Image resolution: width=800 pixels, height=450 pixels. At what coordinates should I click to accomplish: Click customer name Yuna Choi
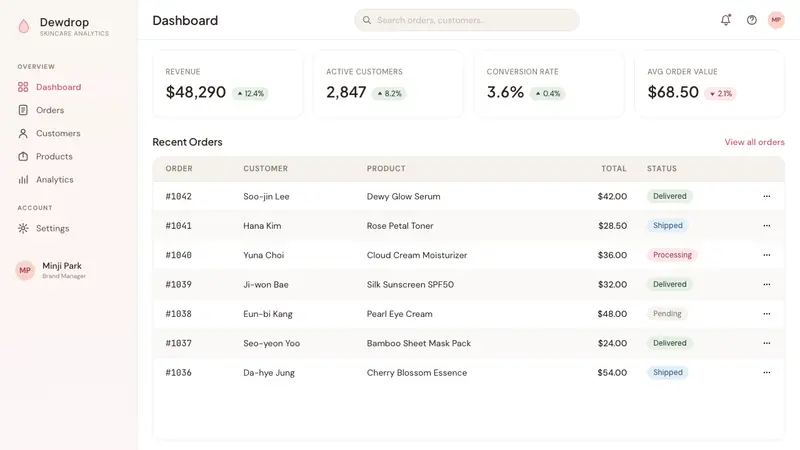pos(264,255)
